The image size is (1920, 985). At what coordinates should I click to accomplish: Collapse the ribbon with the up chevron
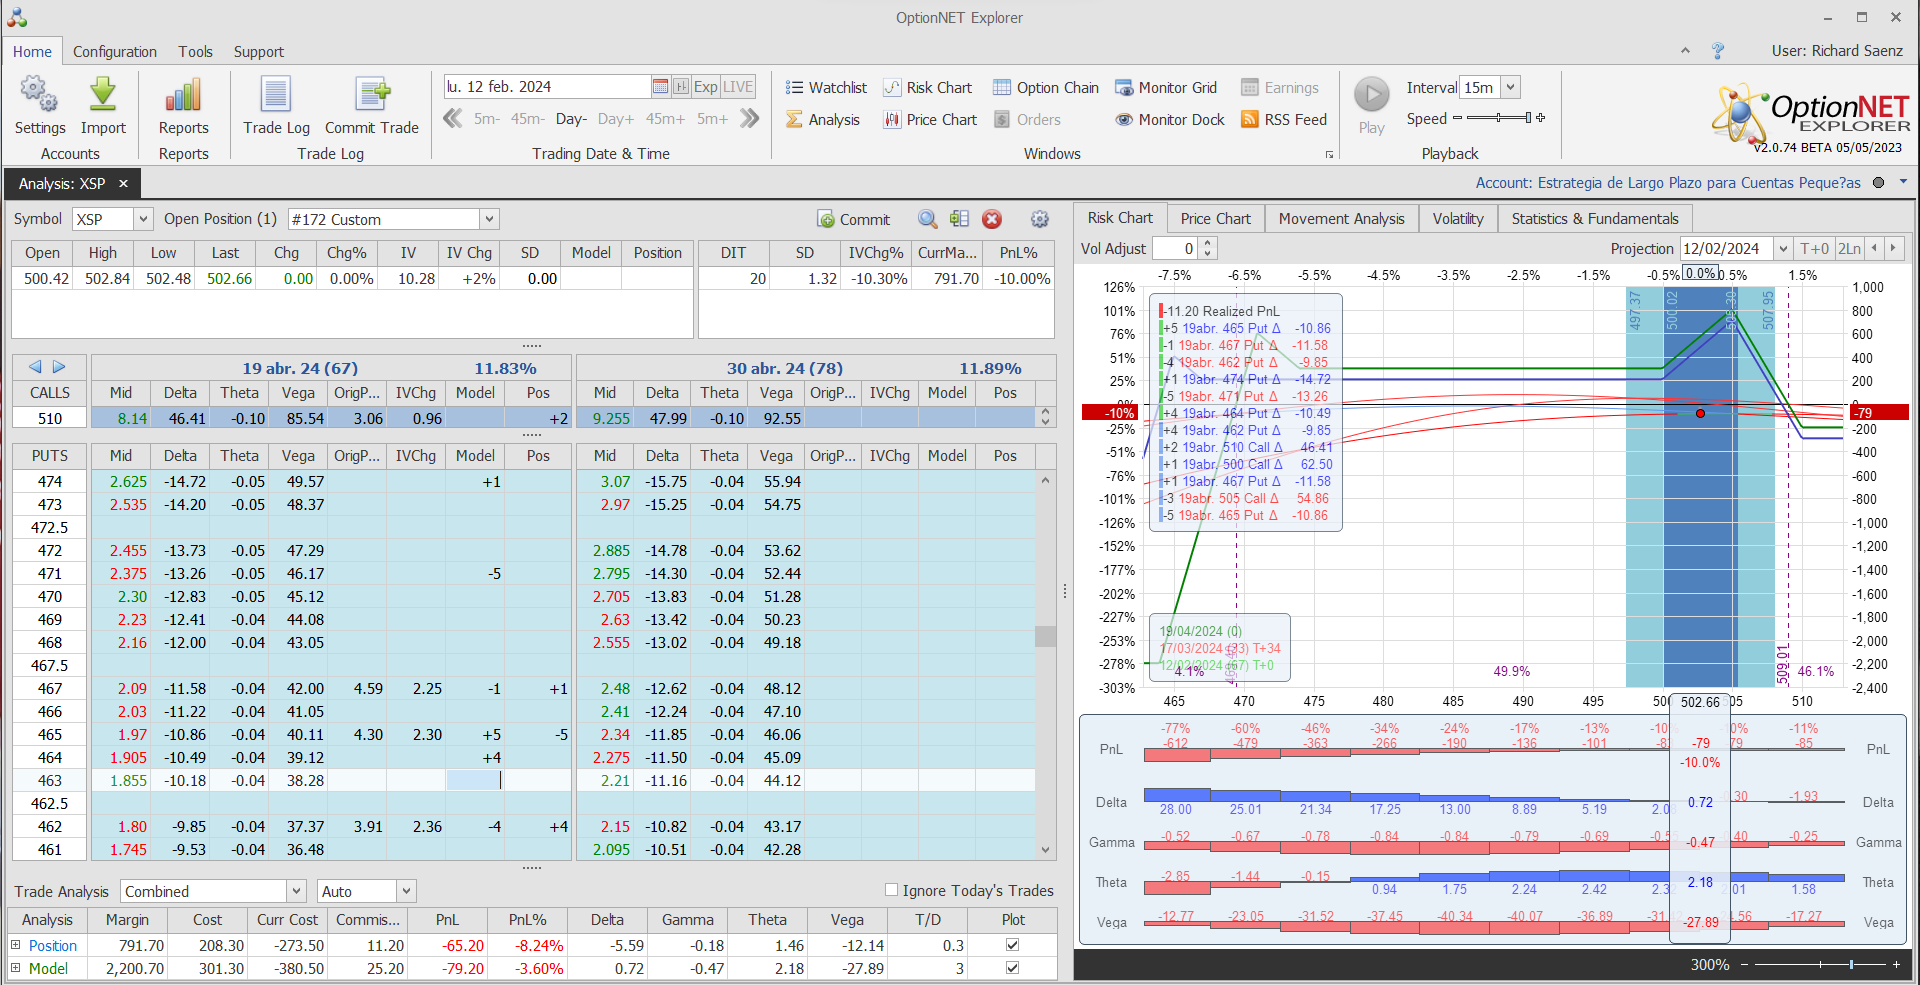[x=1685, y=50]
